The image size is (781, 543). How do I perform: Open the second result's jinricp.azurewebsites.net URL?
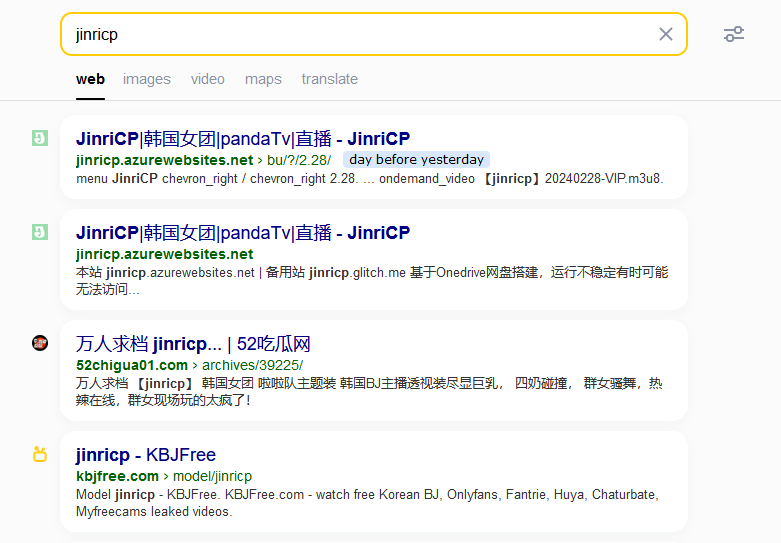[x=164, y=254]
